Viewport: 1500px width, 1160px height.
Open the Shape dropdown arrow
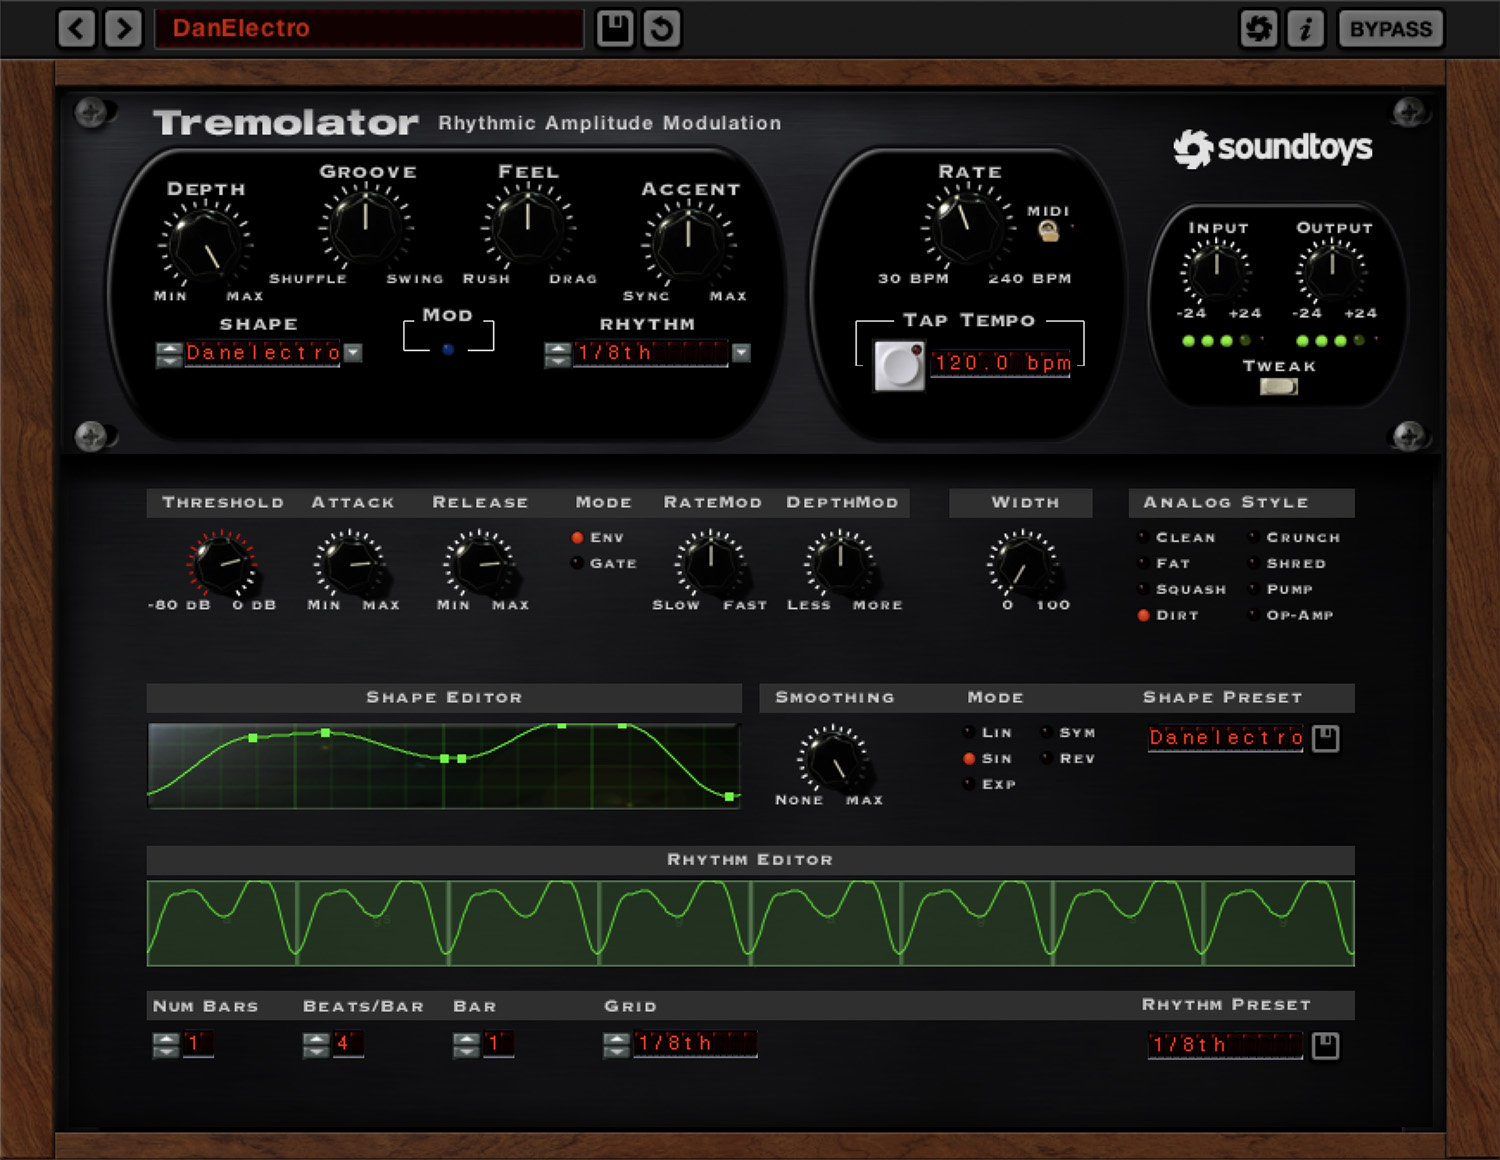point(353,353)
